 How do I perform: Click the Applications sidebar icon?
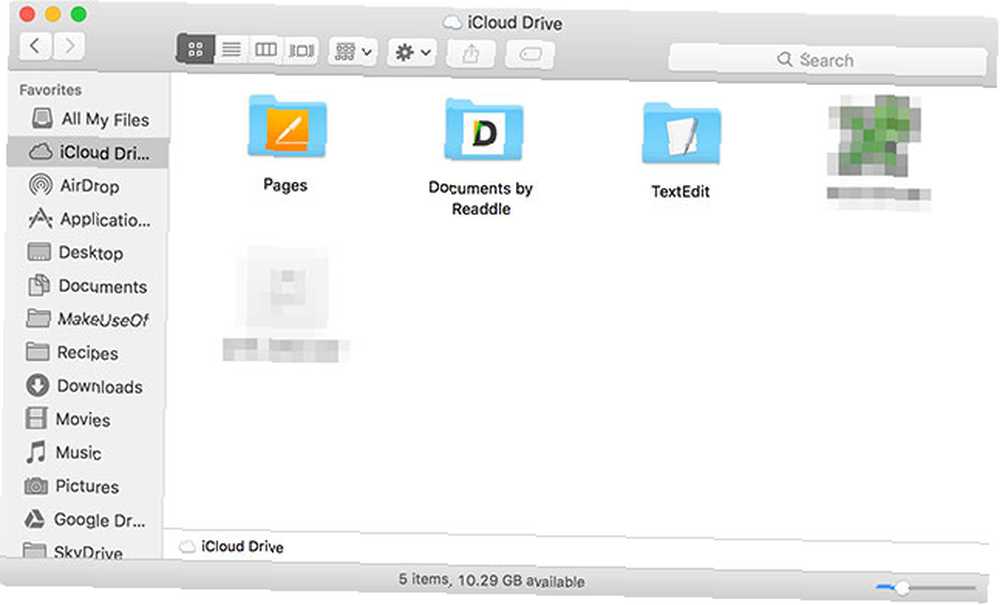coord(40,218)
